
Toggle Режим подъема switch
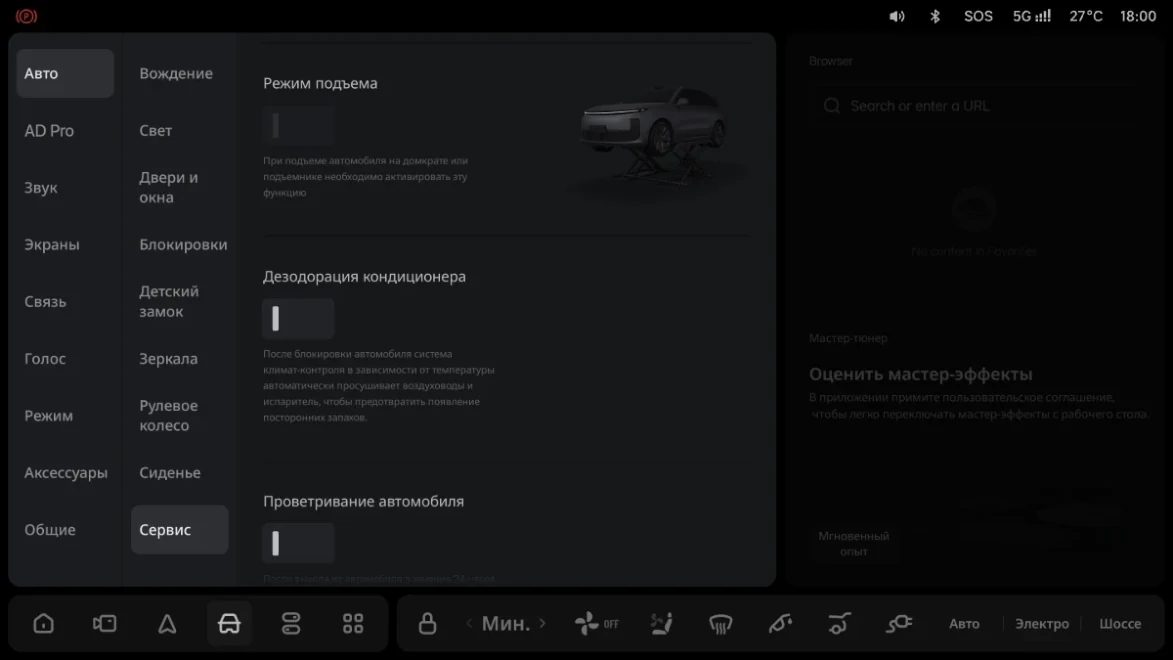298,125
